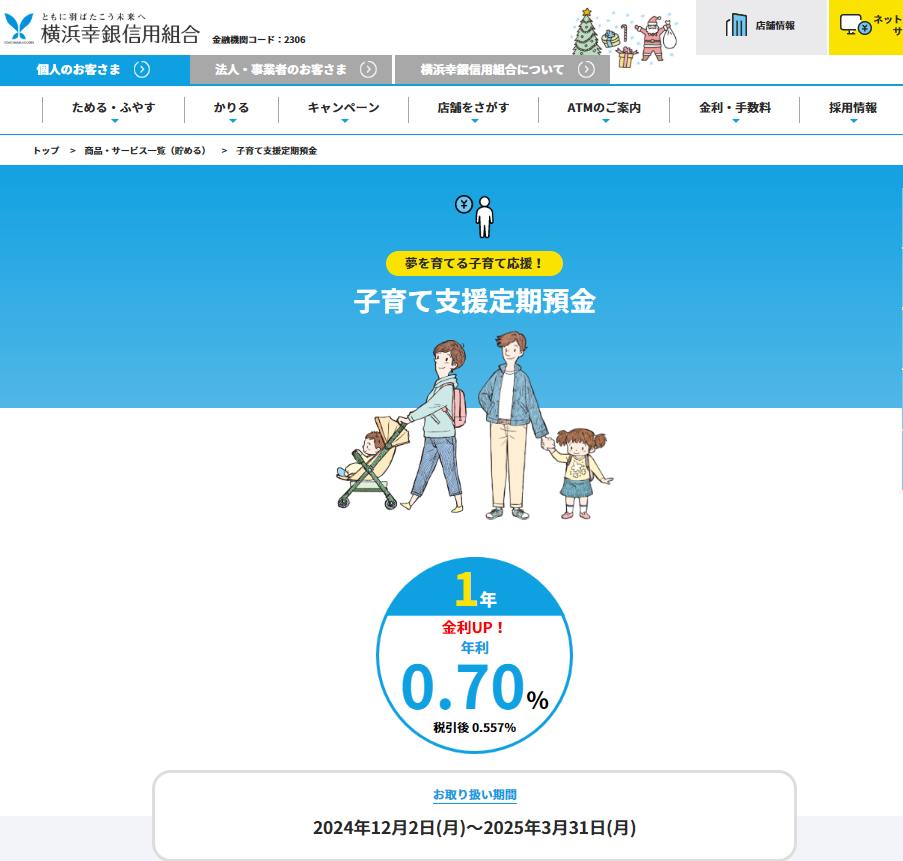Viewport: 903px width, 861px height.
Task: Click the 横浜幸銀信用組合 site title
Action: [120, 34]
